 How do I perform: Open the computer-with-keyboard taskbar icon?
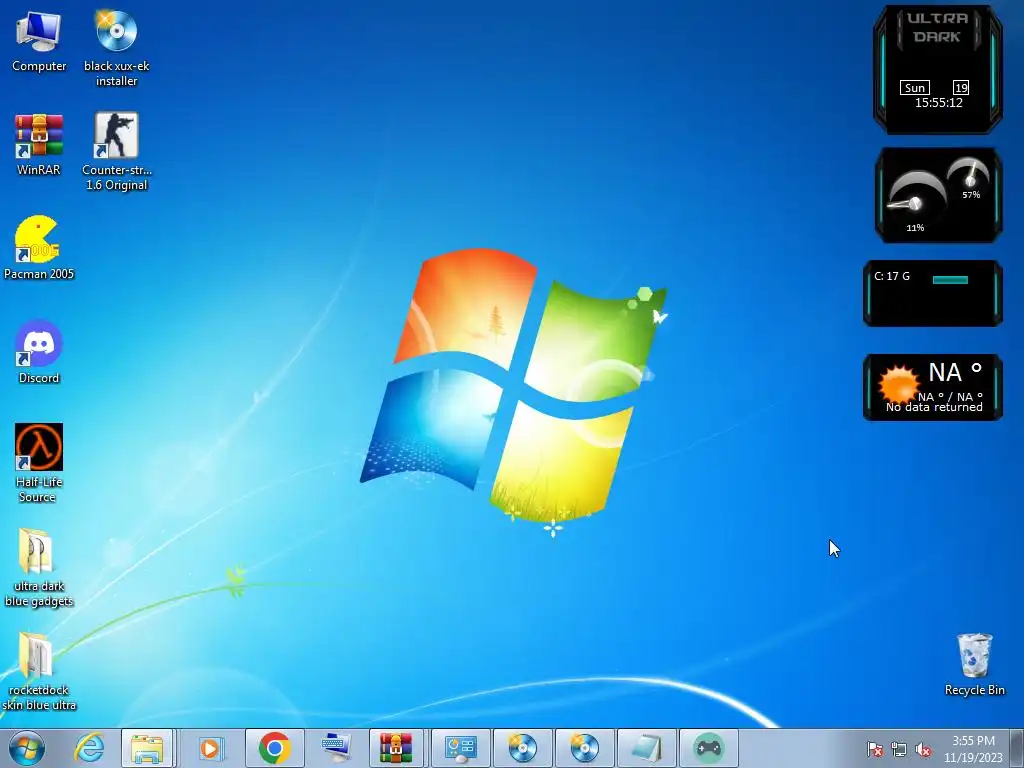tap(336, 748)
